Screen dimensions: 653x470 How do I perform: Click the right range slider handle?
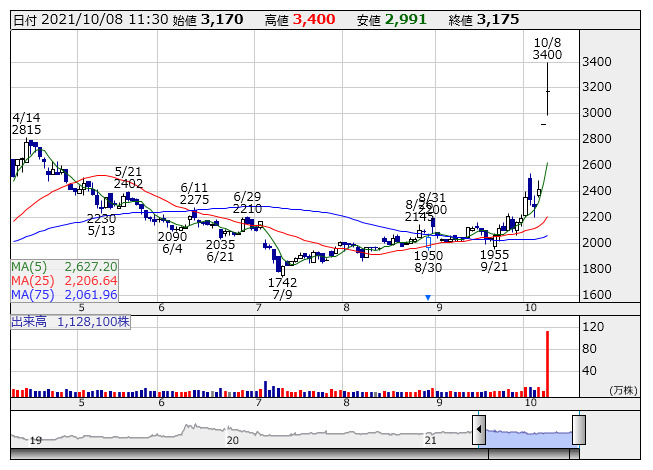pyautogui.click(x=579, y=429)
